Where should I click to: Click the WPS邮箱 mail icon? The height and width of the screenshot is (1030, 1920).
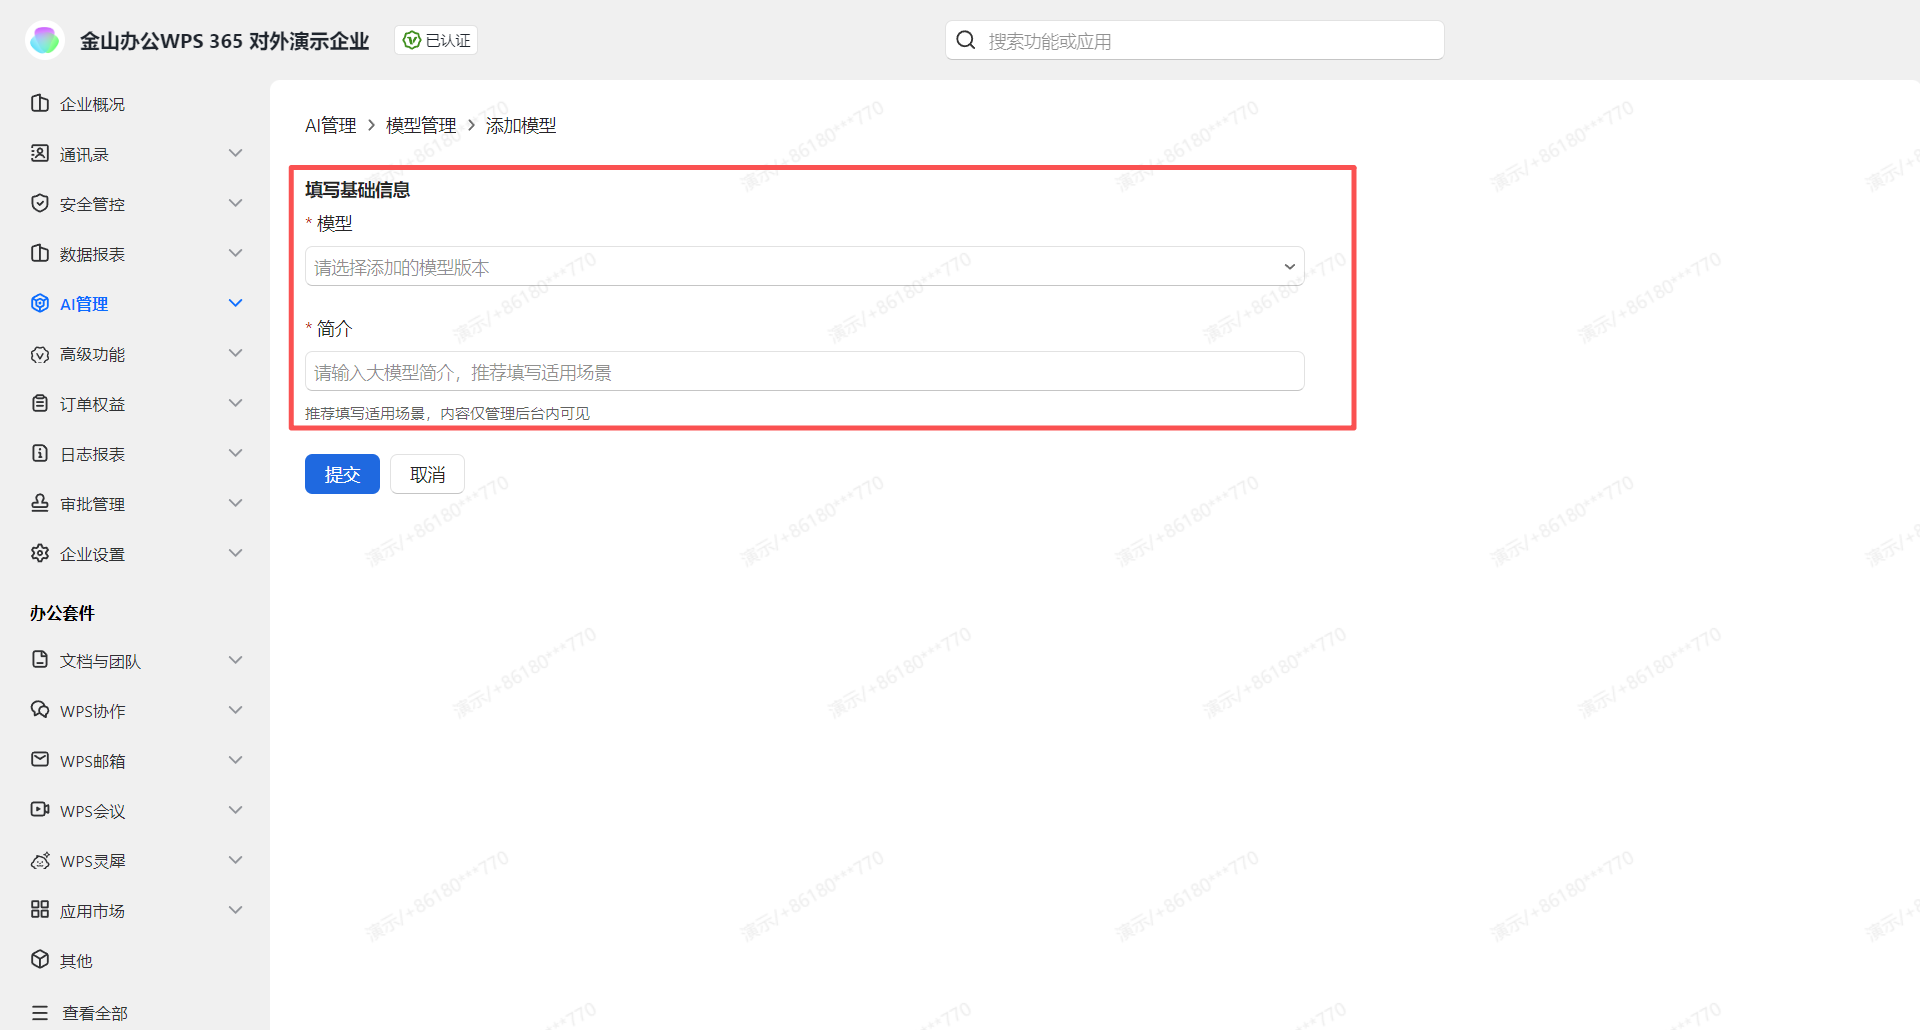tap(40, 759)
